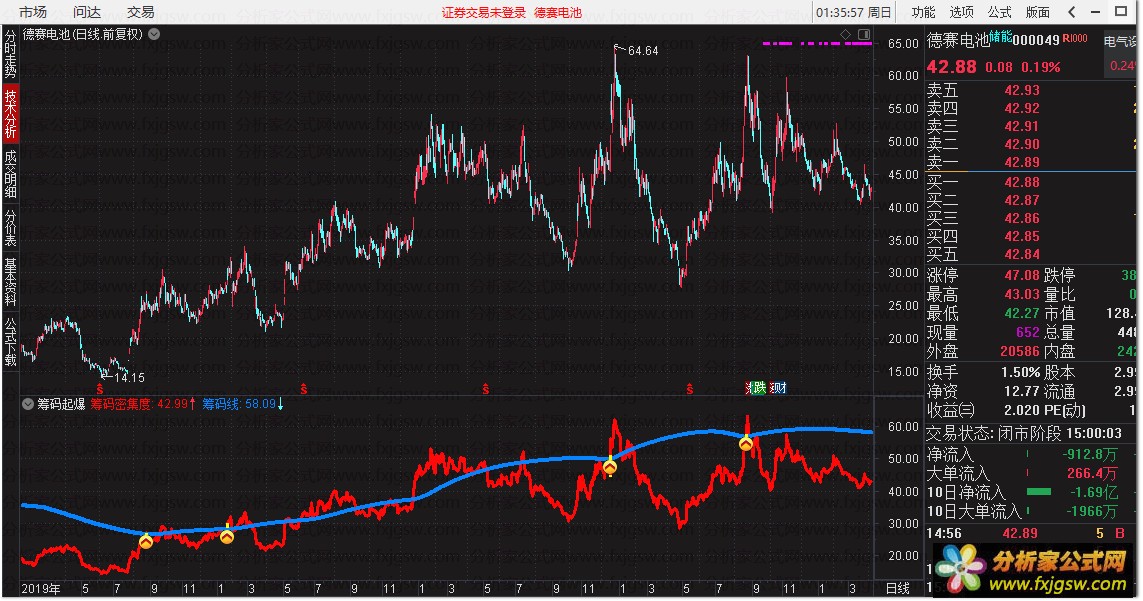
Task: Click the back arrow in title bar
Action: (1072, 12)
